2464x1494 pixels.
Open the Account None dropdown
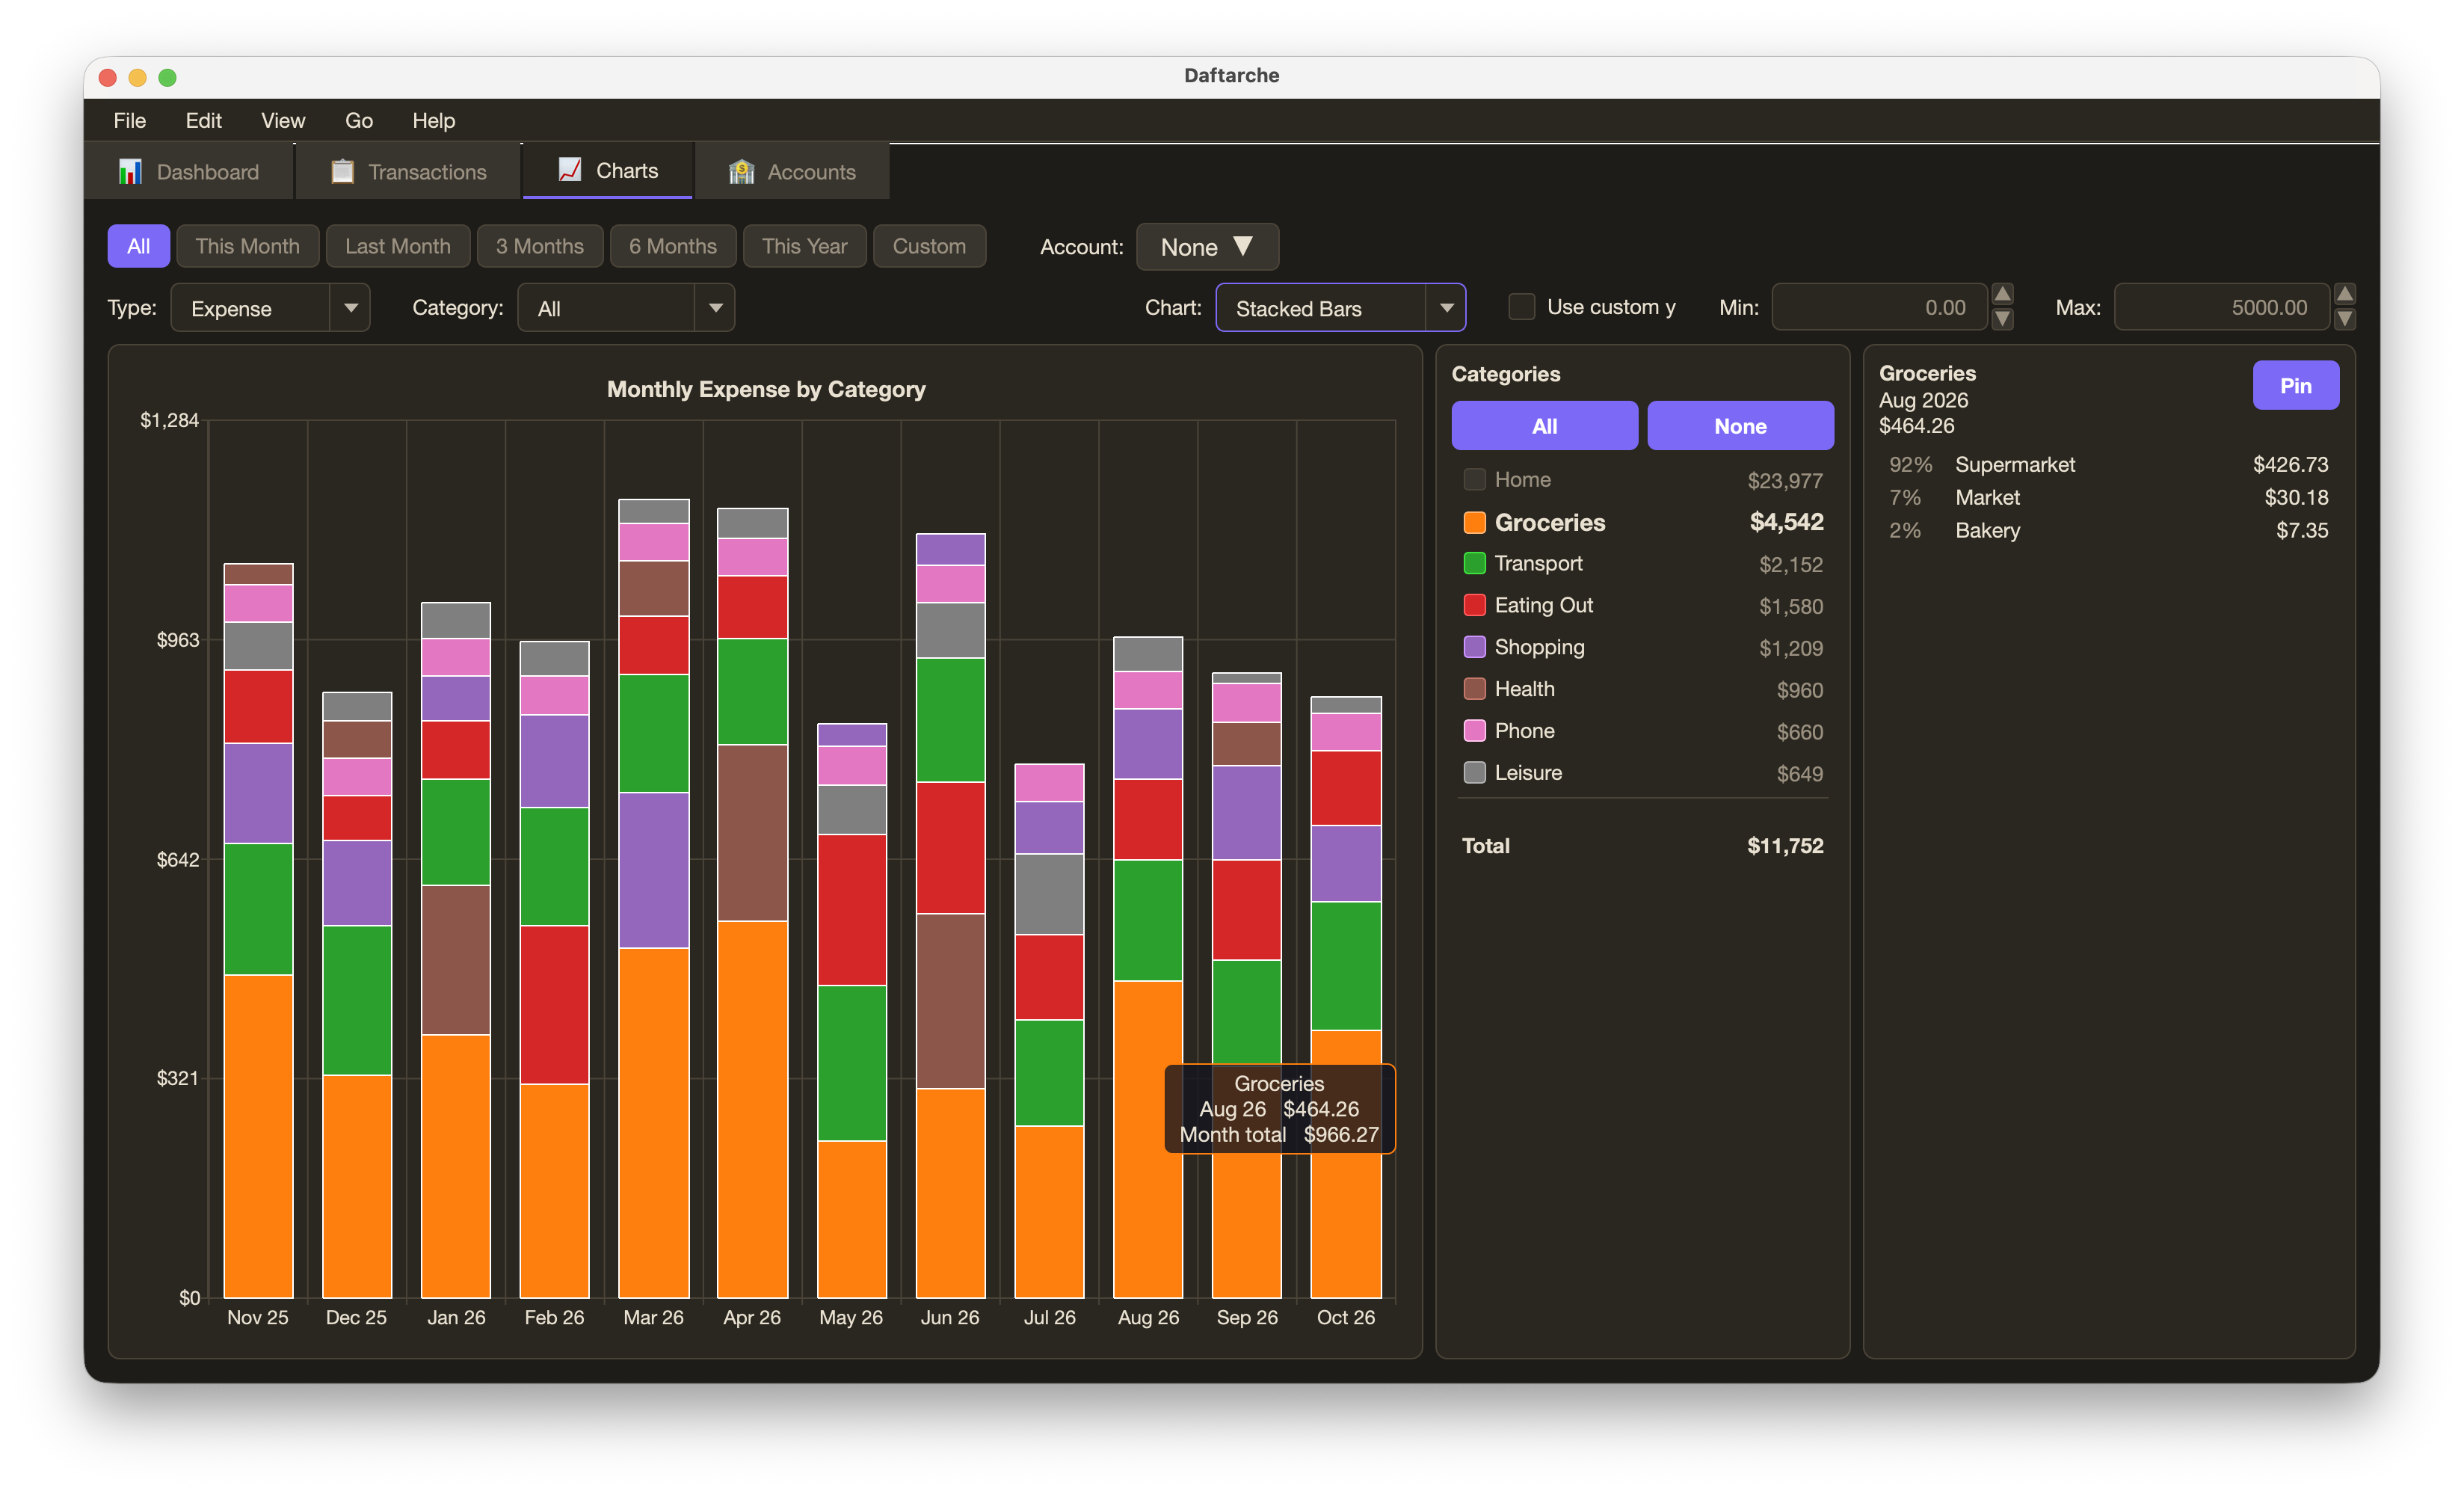pyautogui.click(x=1207, y=247)
